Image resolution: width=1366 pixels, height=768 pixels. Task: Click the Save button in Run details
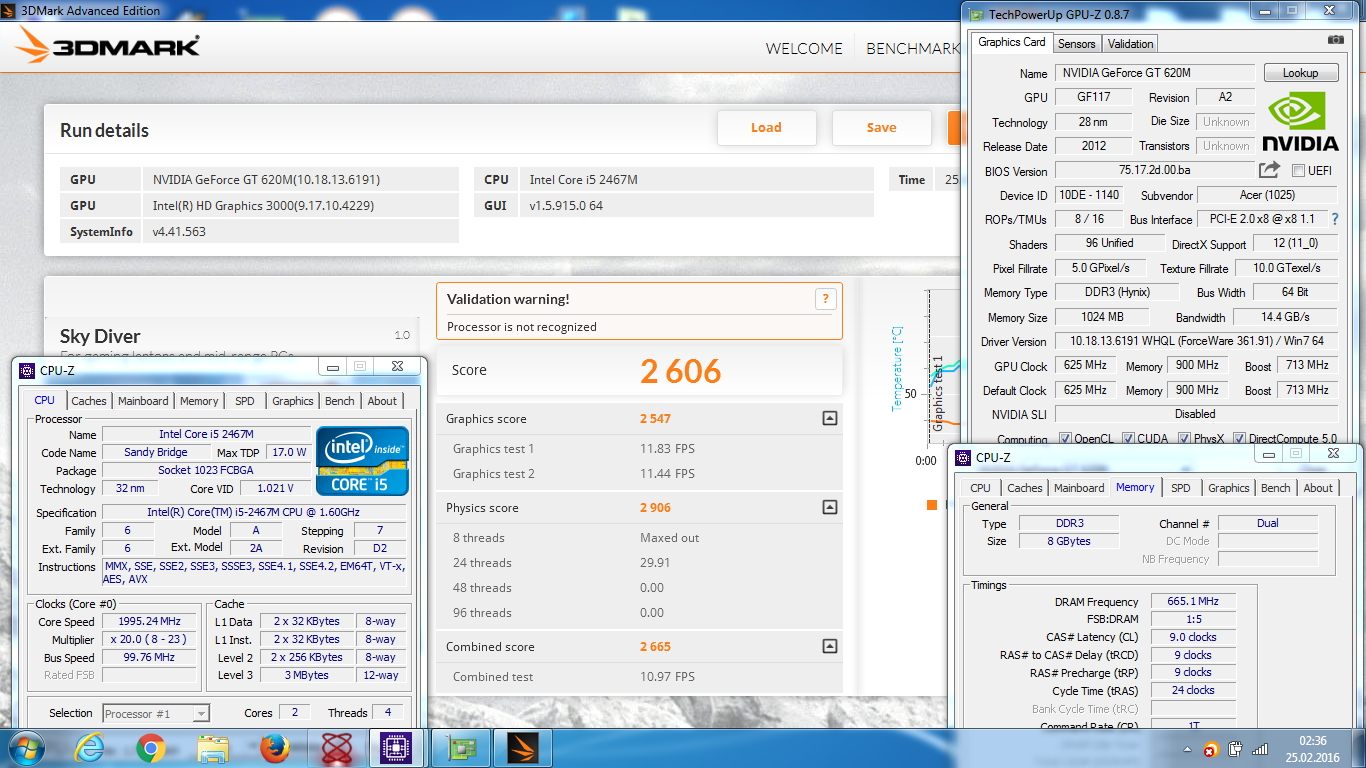pyautogui.click(x=881, y=128)
